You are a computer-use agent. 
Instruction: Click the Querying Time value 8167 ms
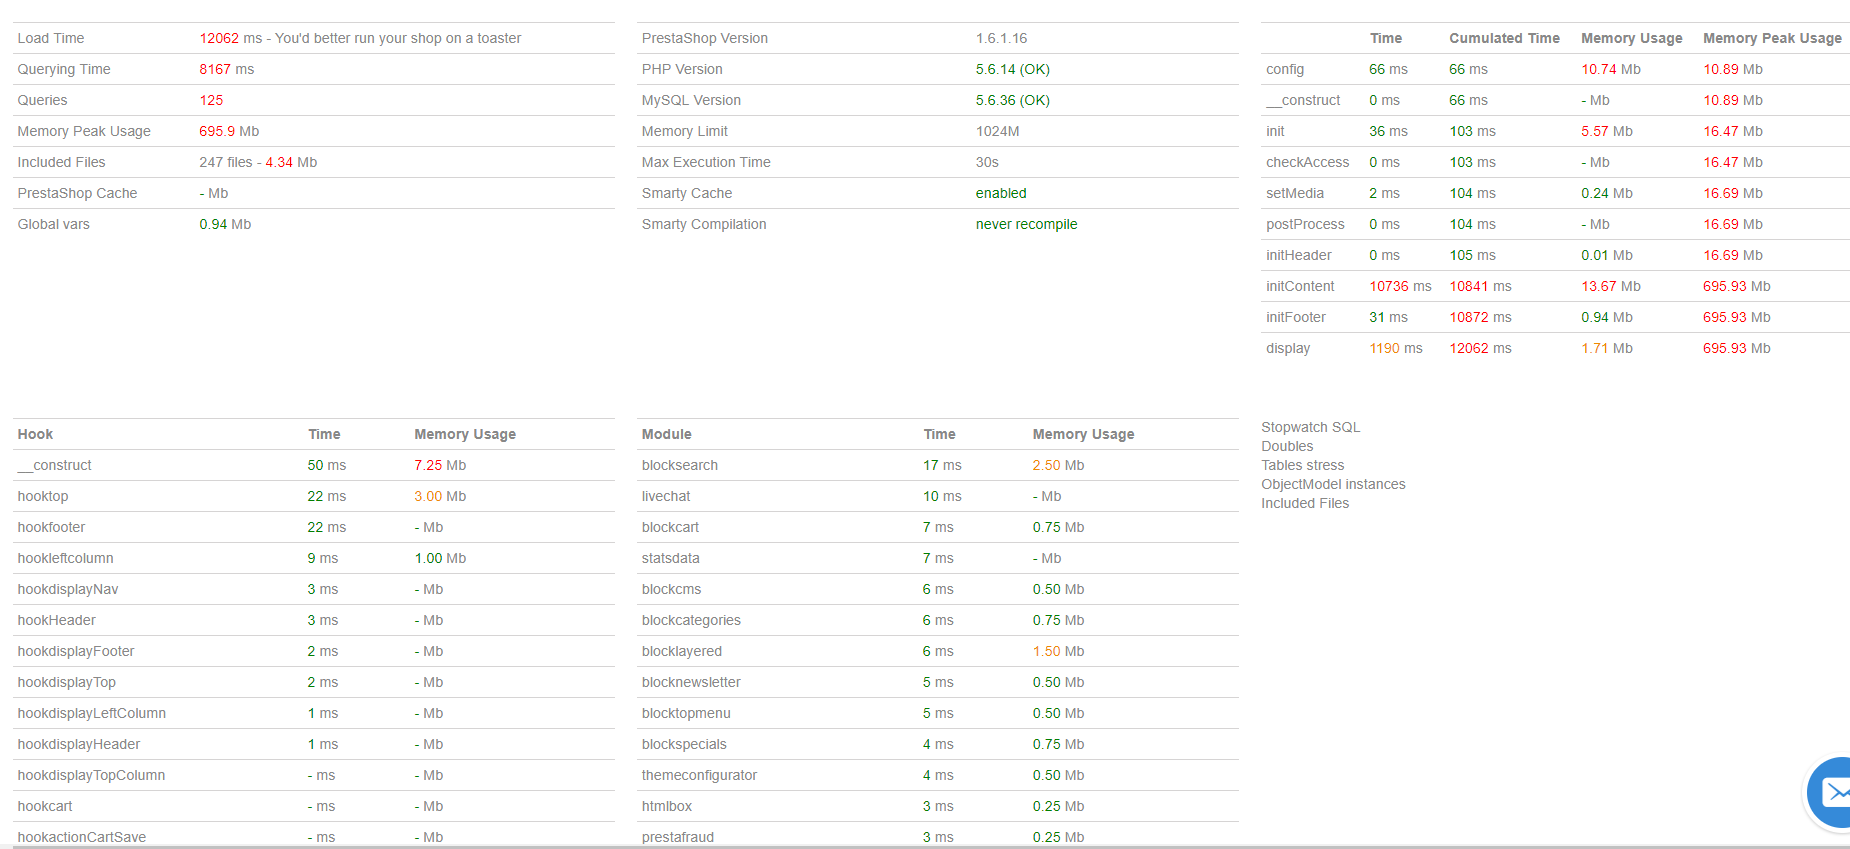[227, 69]
